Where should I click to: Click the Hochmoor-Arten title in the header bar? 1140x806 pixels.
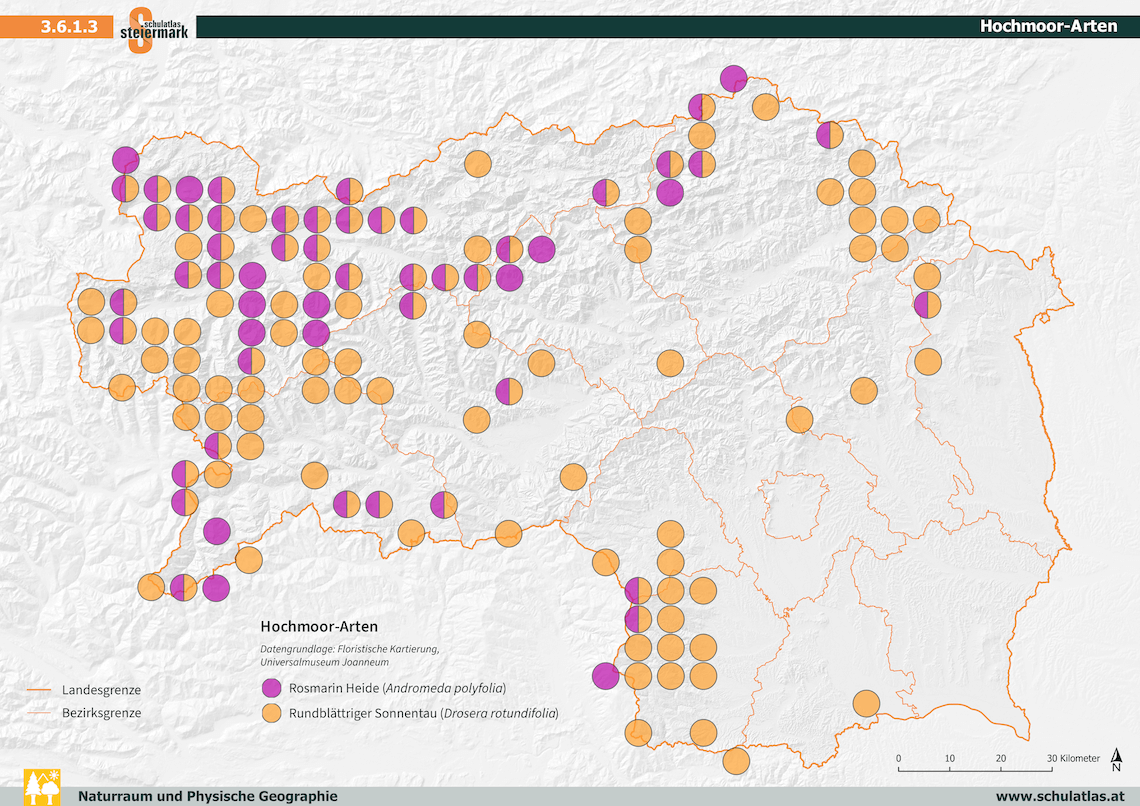click(x=1048, y=26)
